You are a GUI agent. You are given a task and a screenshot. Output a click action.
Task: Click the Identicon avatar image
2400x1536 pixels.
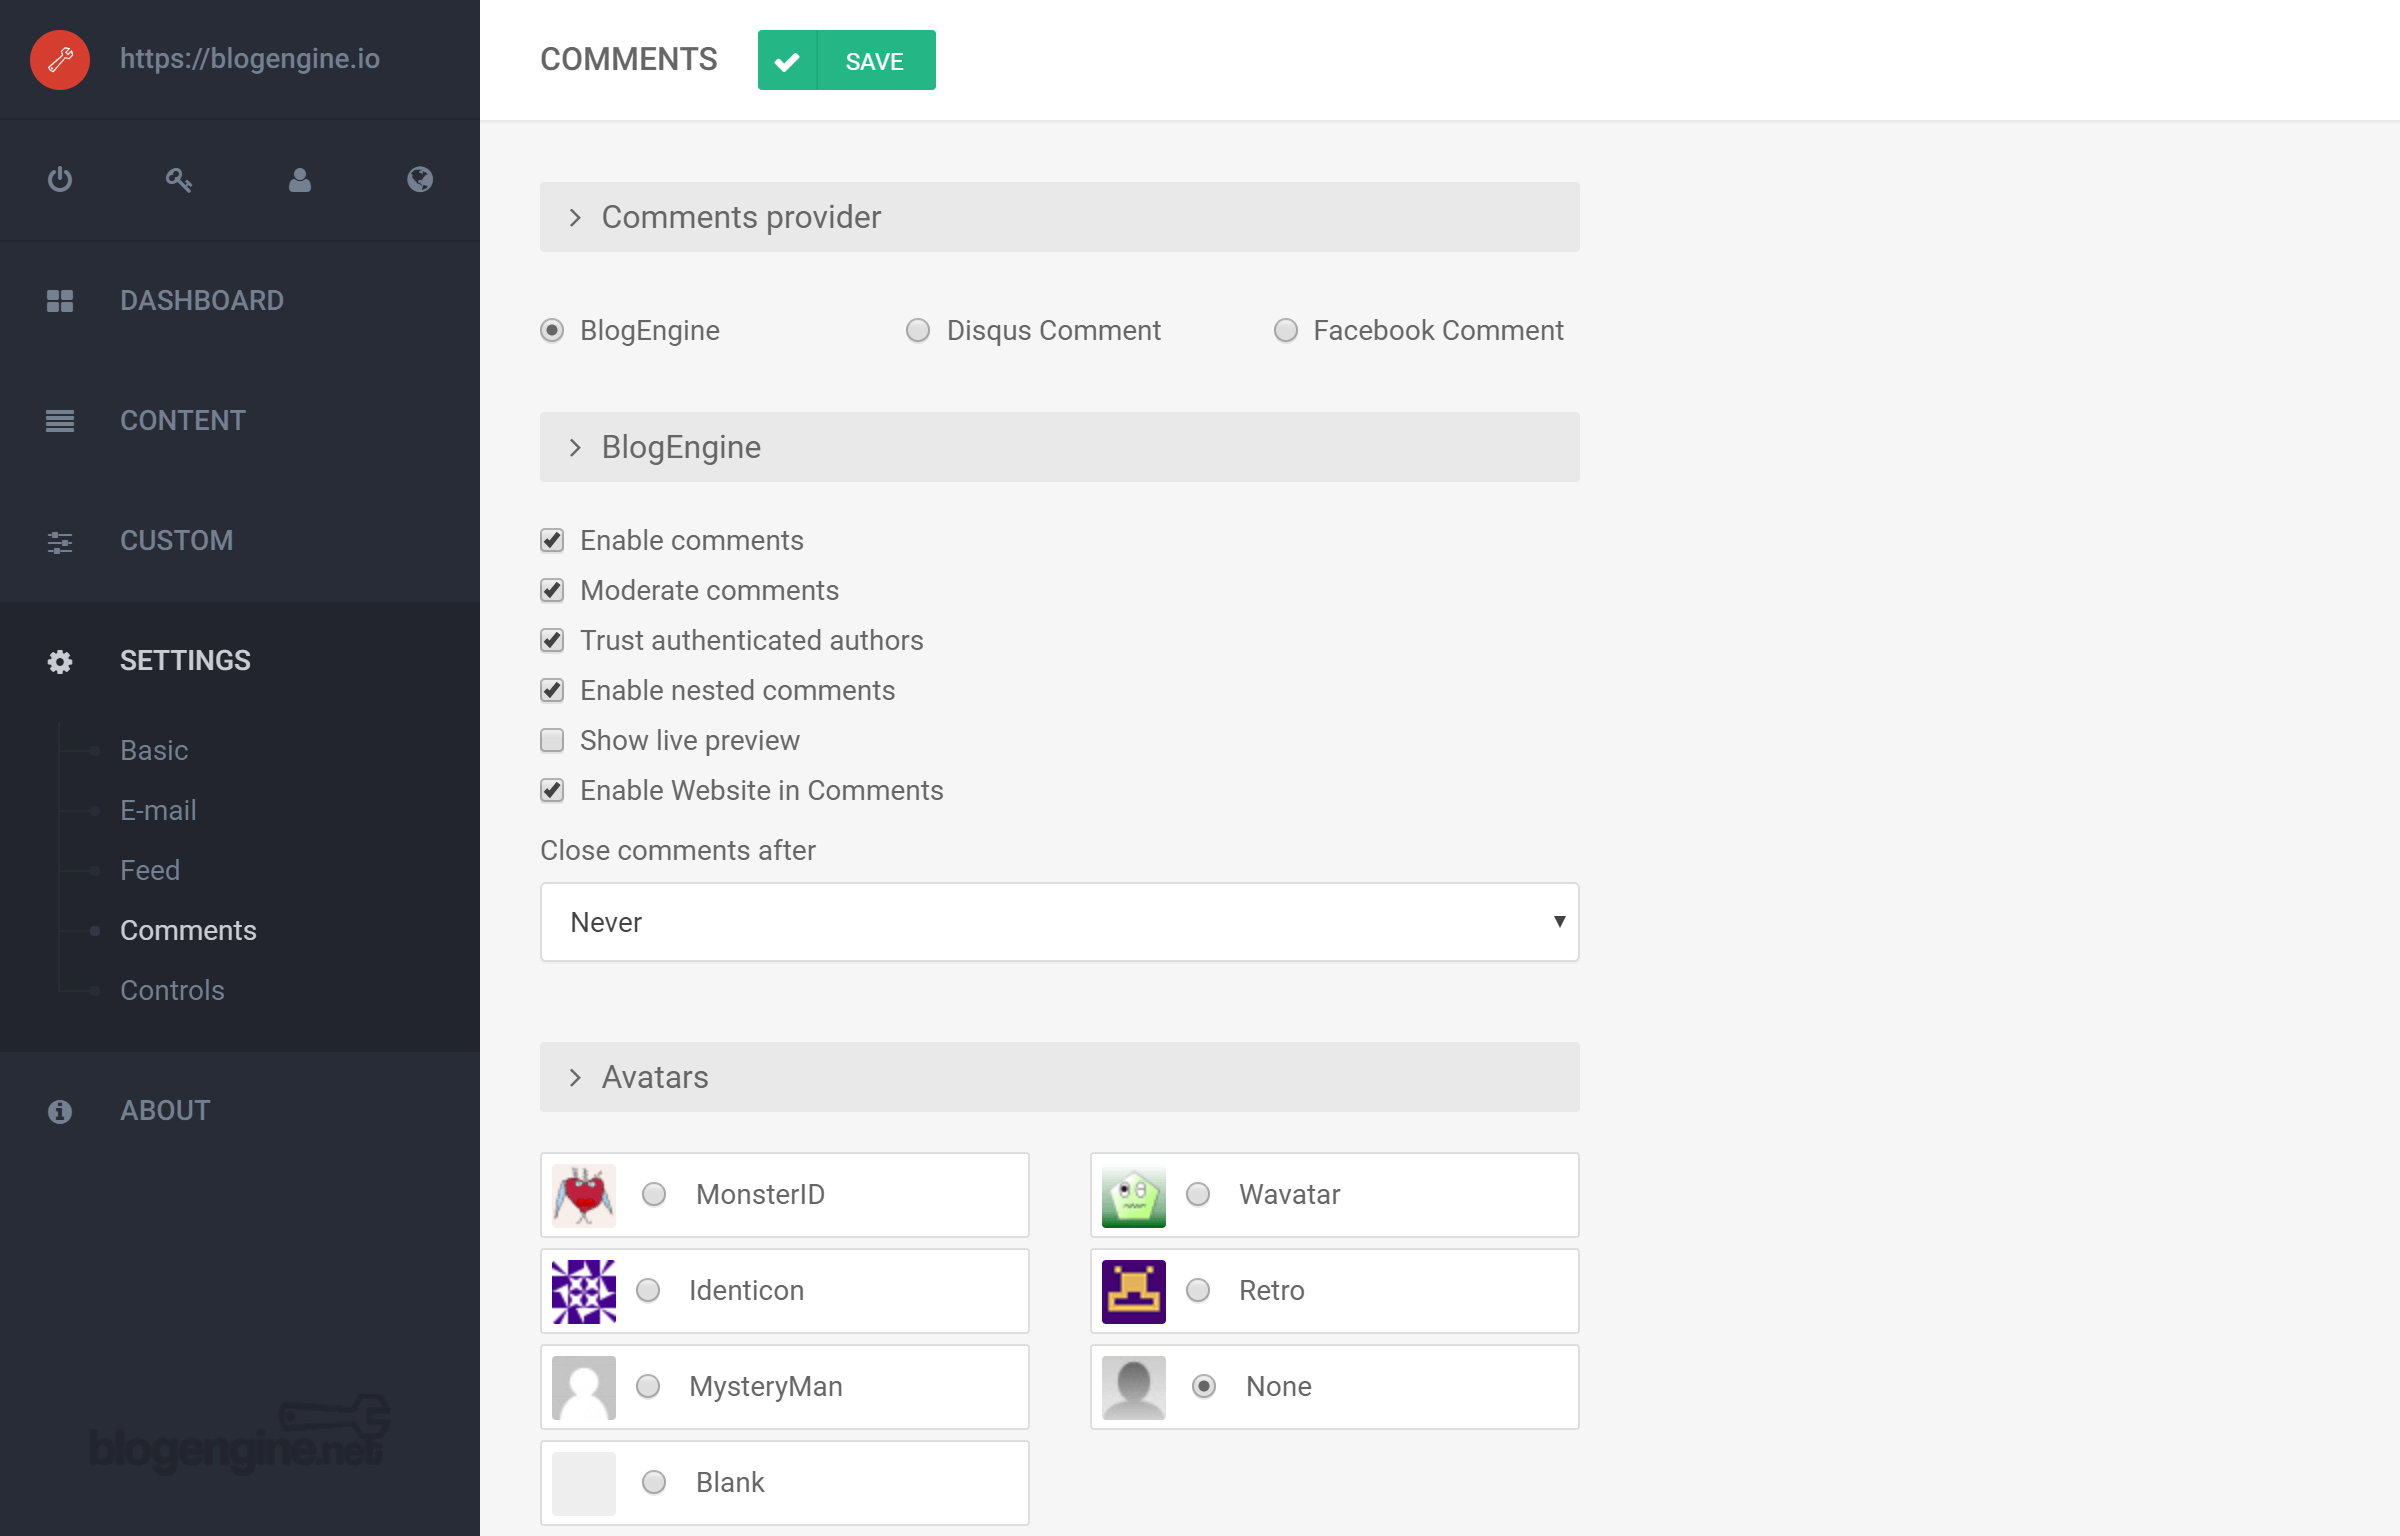coord(584,1291)
